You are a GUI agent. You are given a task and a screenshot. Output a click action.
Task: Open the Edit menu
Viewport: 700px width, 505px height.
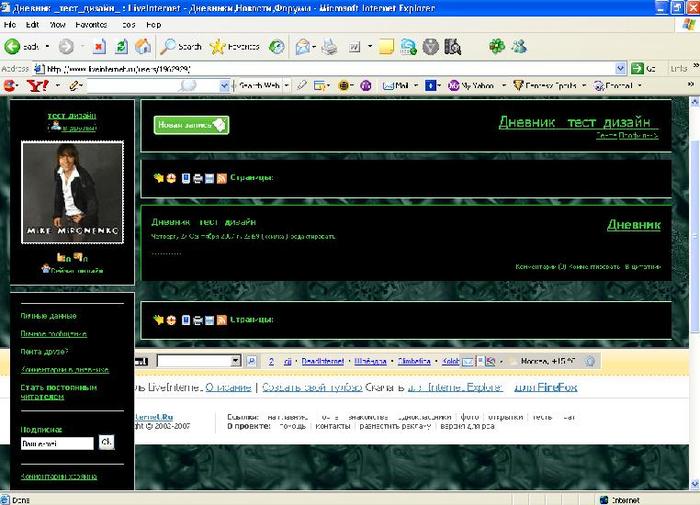32,25
